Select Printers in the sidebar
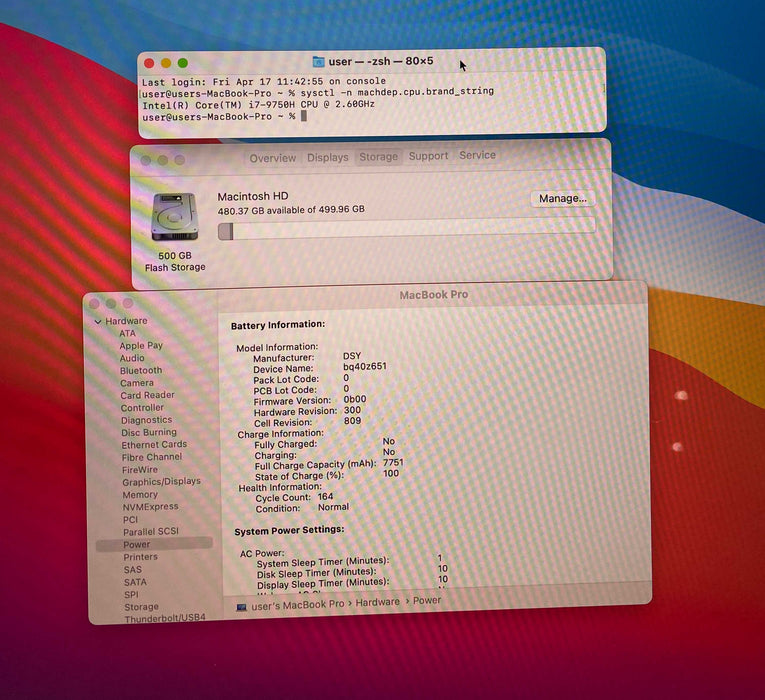The width and height of the screenshot is (765, 700). click(x=141, y=557)
